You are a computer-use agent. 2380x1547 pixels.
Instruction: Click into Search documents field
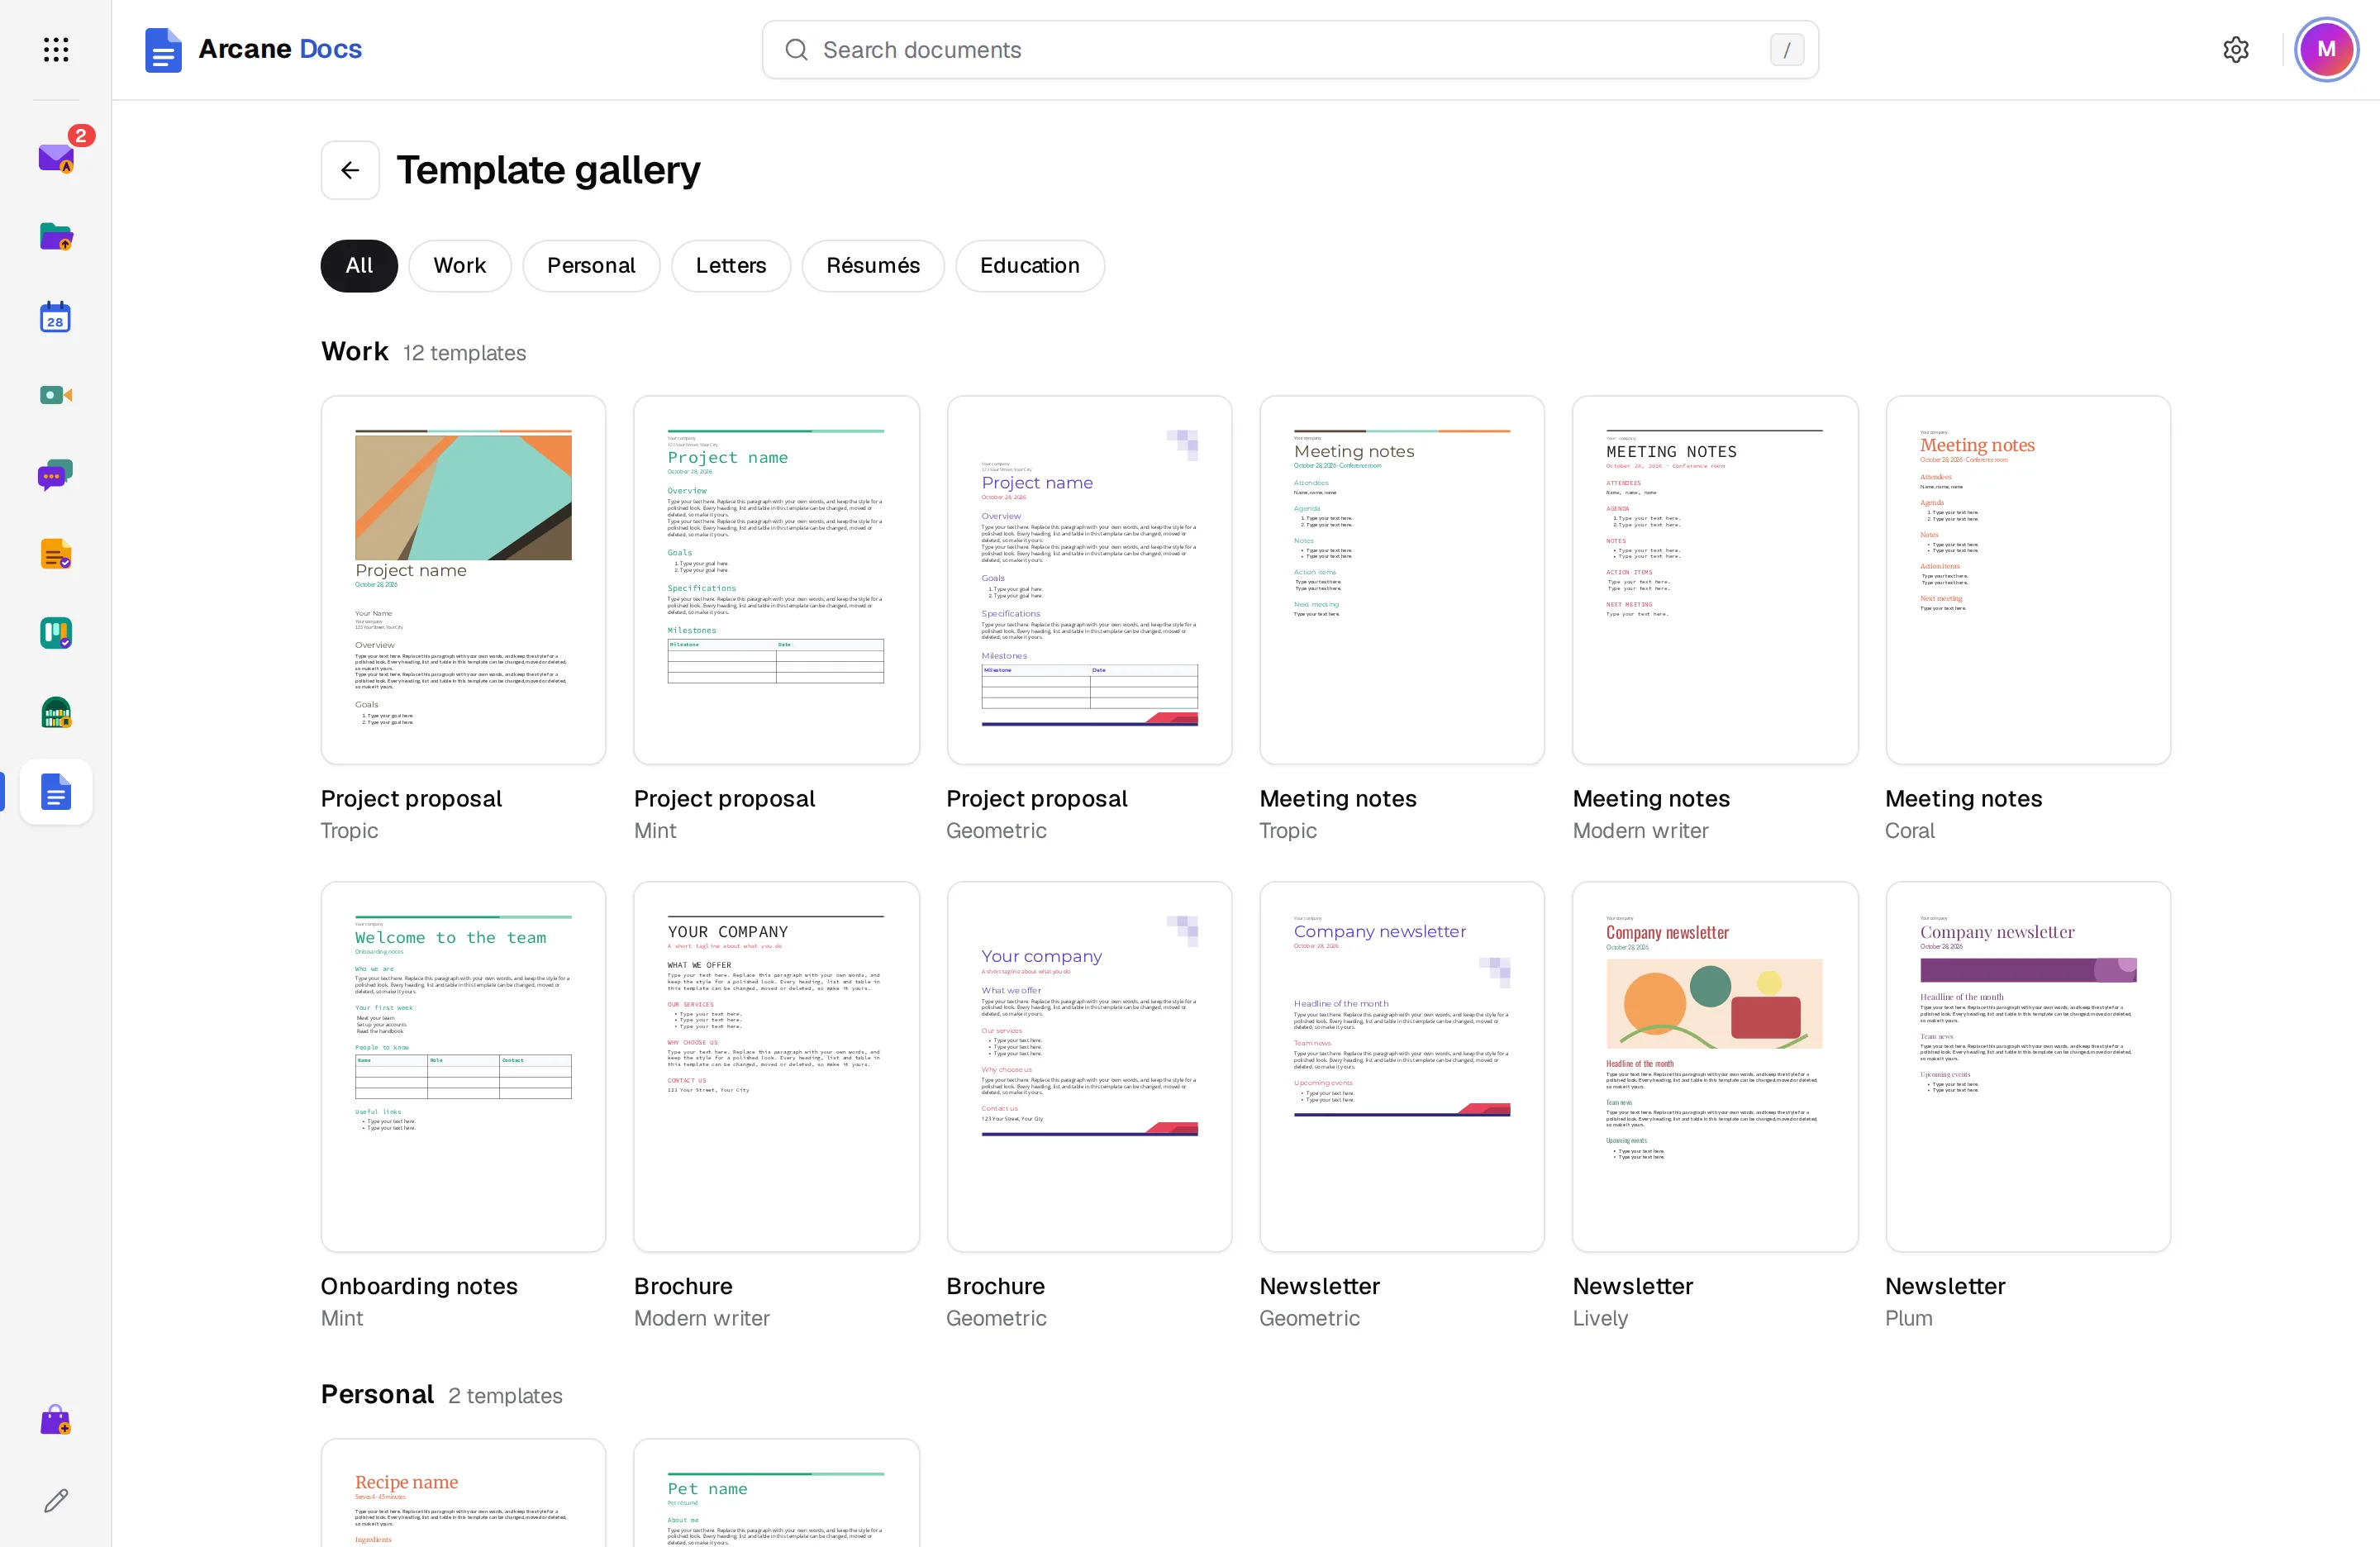[x=1290, y=49]
